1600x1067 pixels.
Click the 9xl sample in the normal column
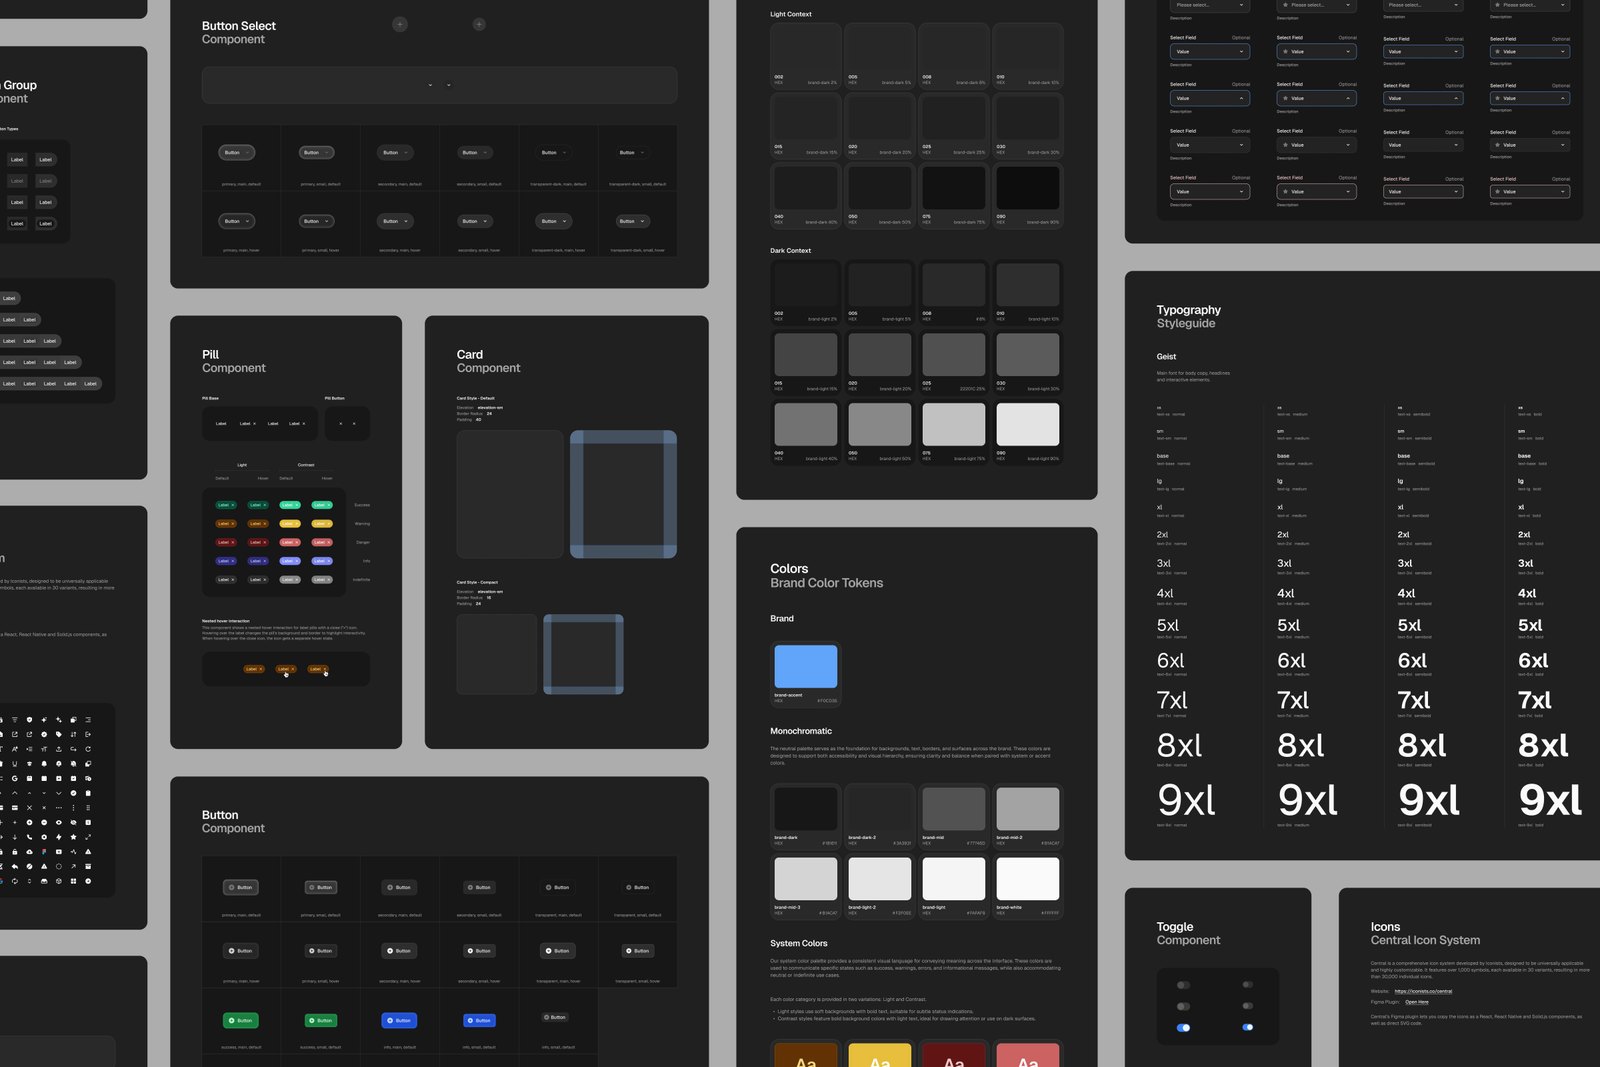1186,801
